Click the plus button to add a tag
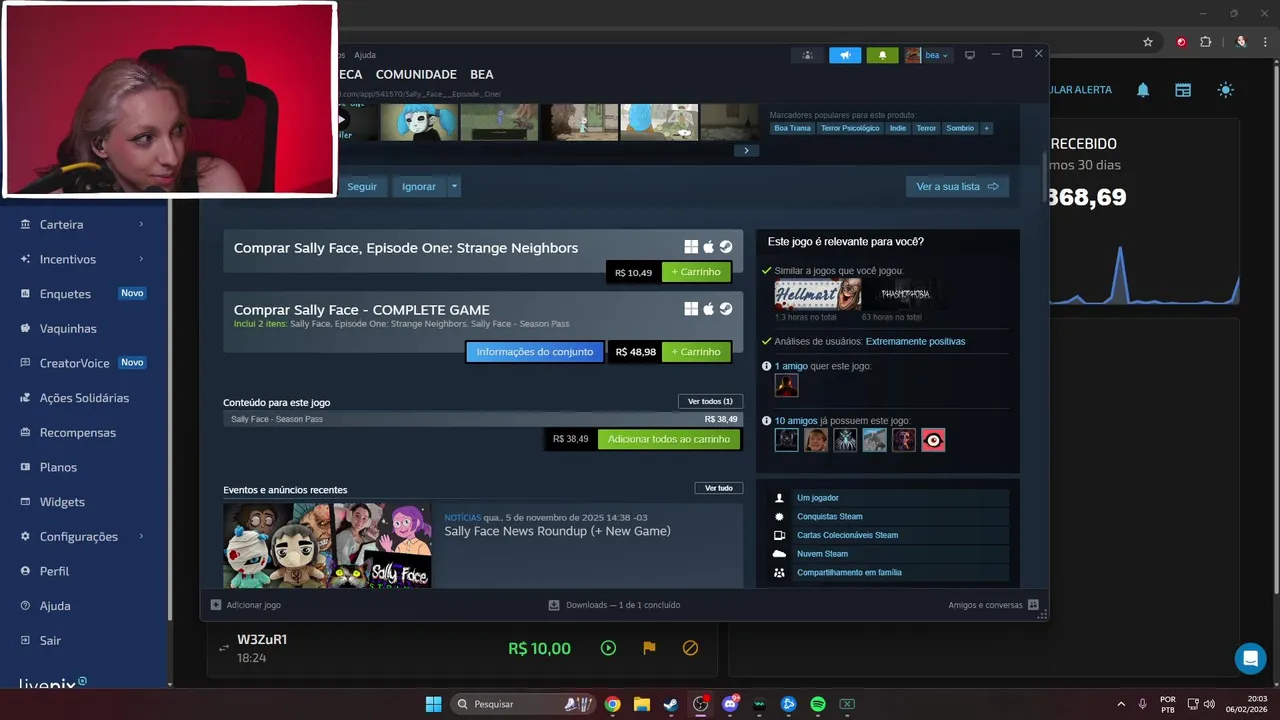The image size is (1280, 720). click(987, 128)
